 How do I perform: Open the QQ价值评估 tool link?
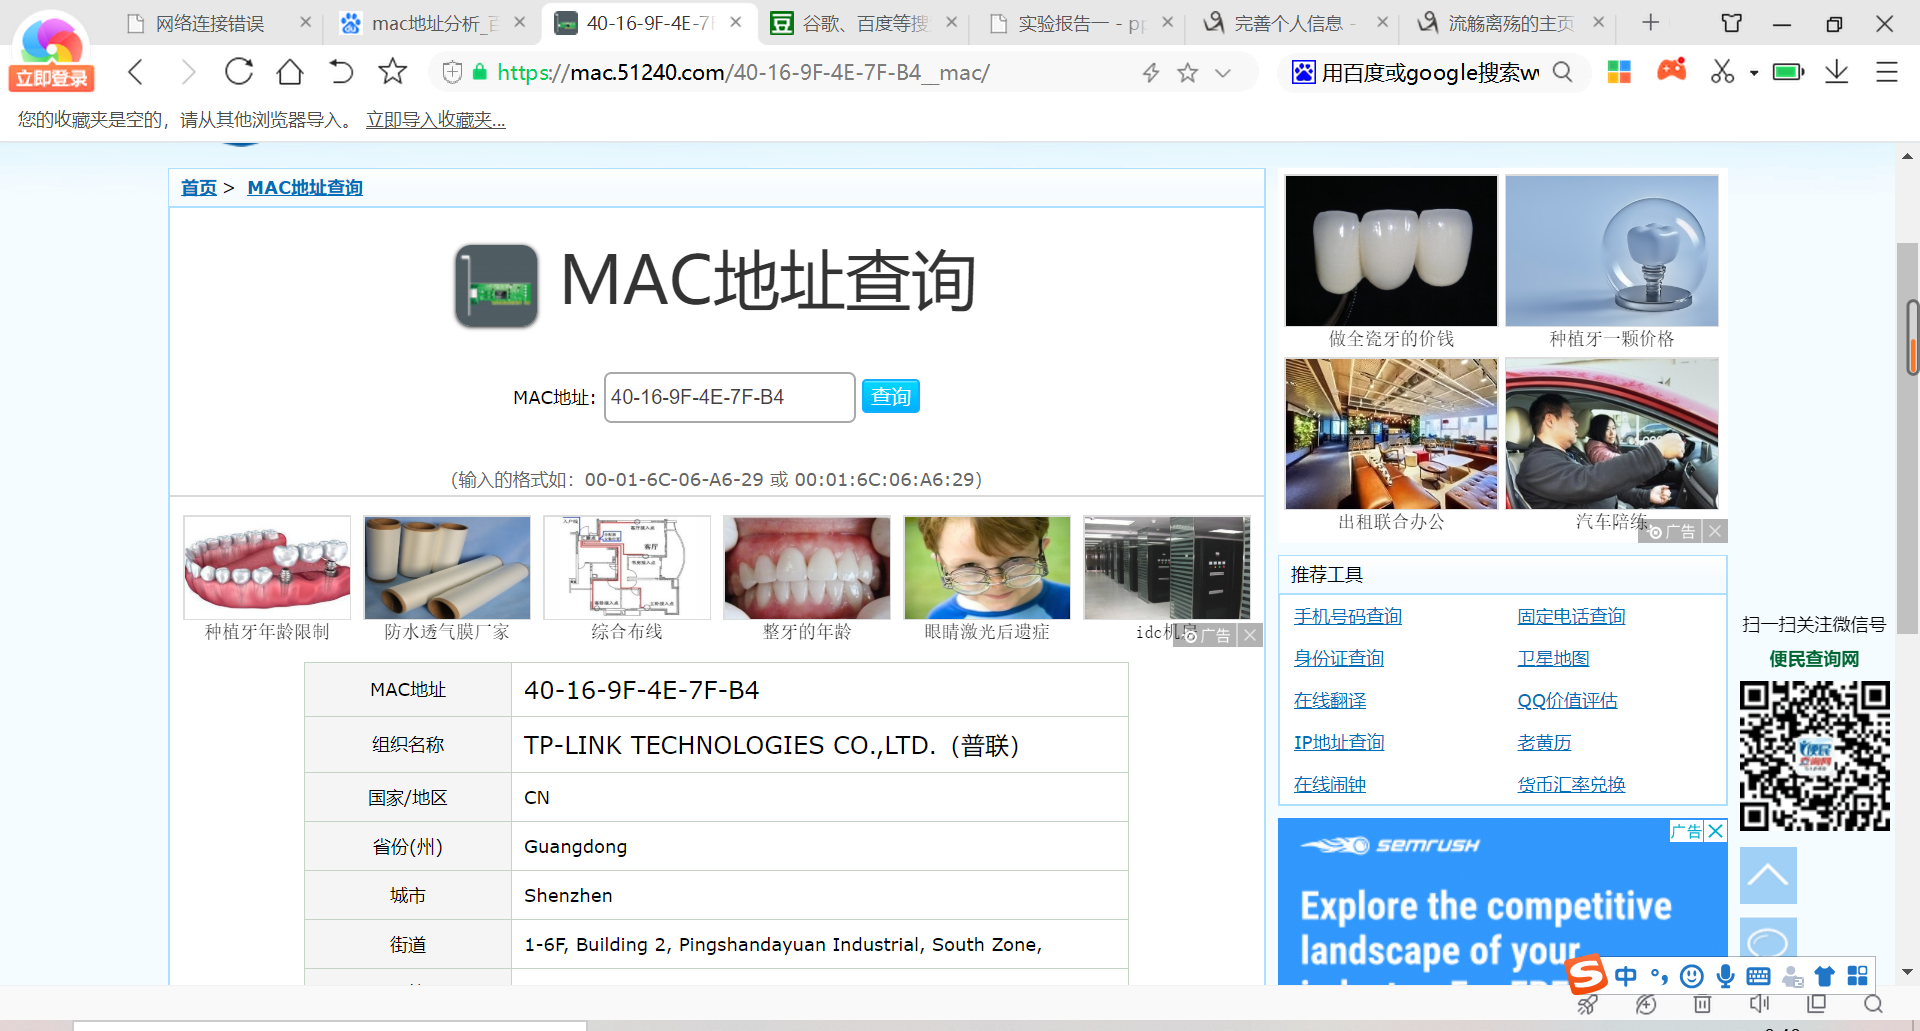tap(1567, 700)
